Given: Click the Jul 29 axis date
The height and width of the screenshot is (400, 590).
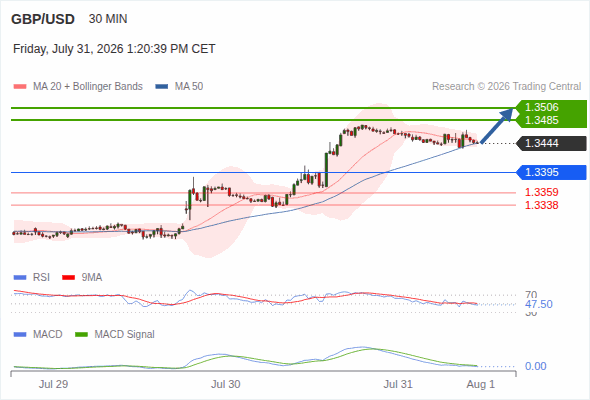Looking at the screenshot, I should (x=53, y=385).
